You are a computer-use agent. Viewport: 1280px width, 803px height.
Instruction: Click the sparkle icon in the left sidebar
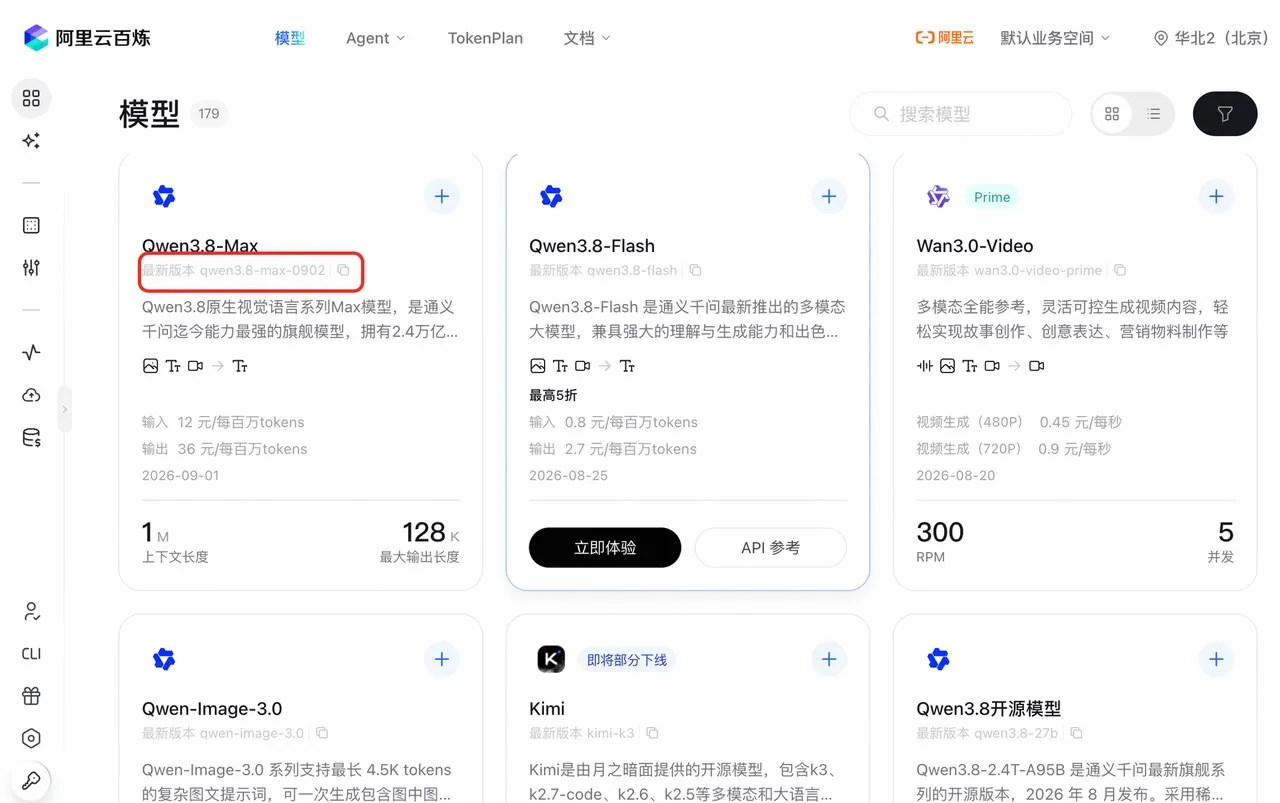(x=31, y=141)
